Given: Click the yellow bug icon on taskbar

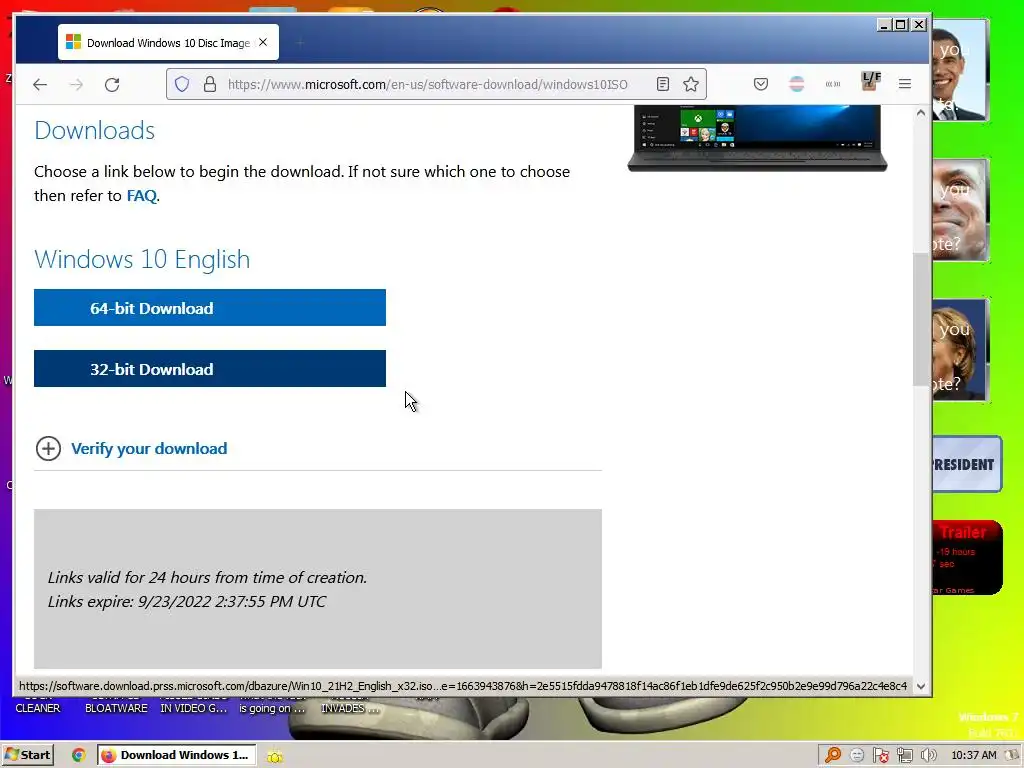Looking at the screenshot, I should pyautogui.click(x=275, y=756).
